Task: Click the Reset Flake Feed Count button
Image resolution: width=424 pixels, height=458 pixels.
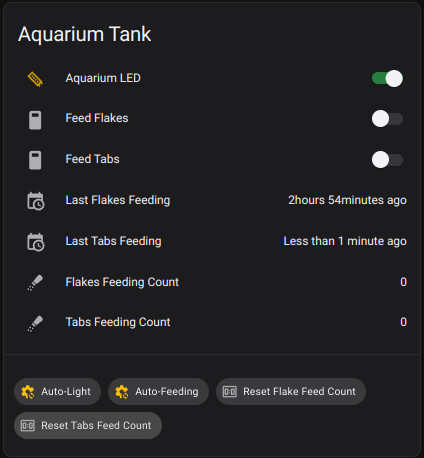Action: point(291,392)
